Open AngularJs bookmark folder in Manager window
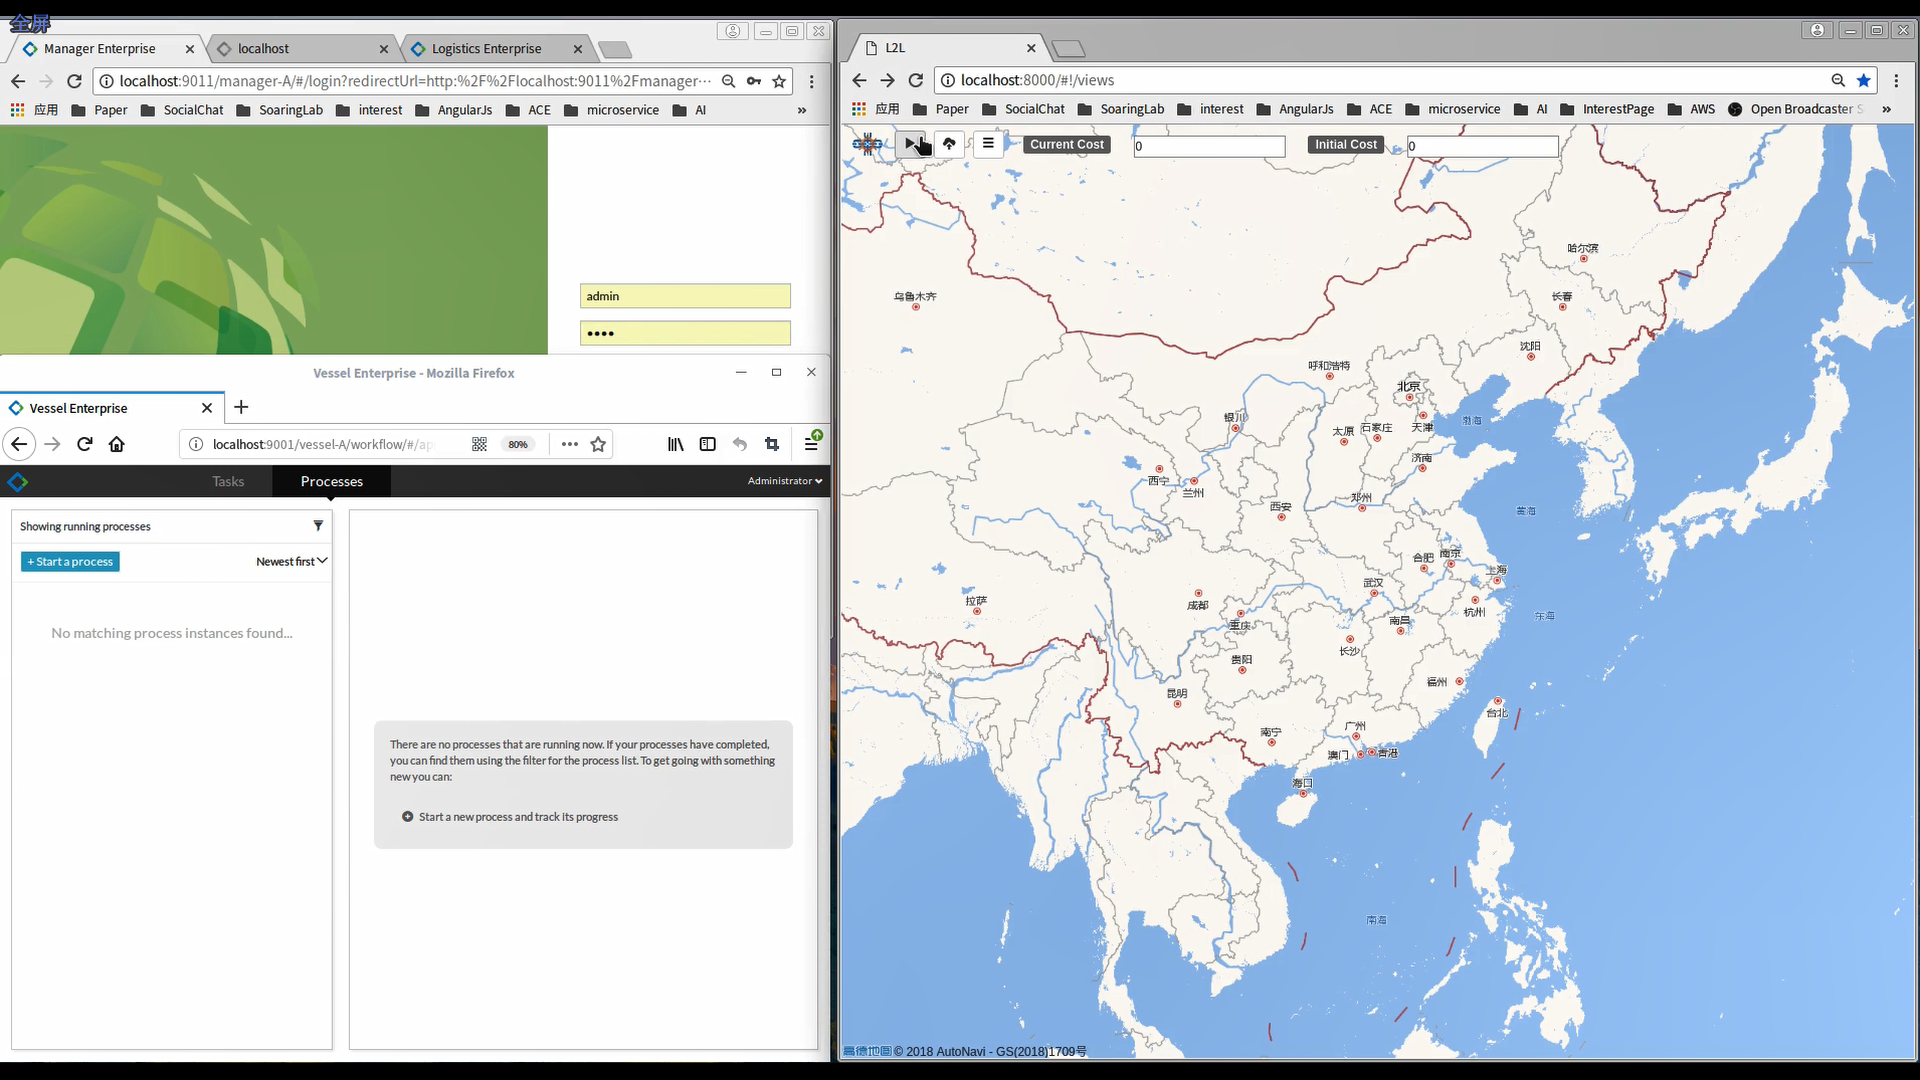 pos(453,110)
